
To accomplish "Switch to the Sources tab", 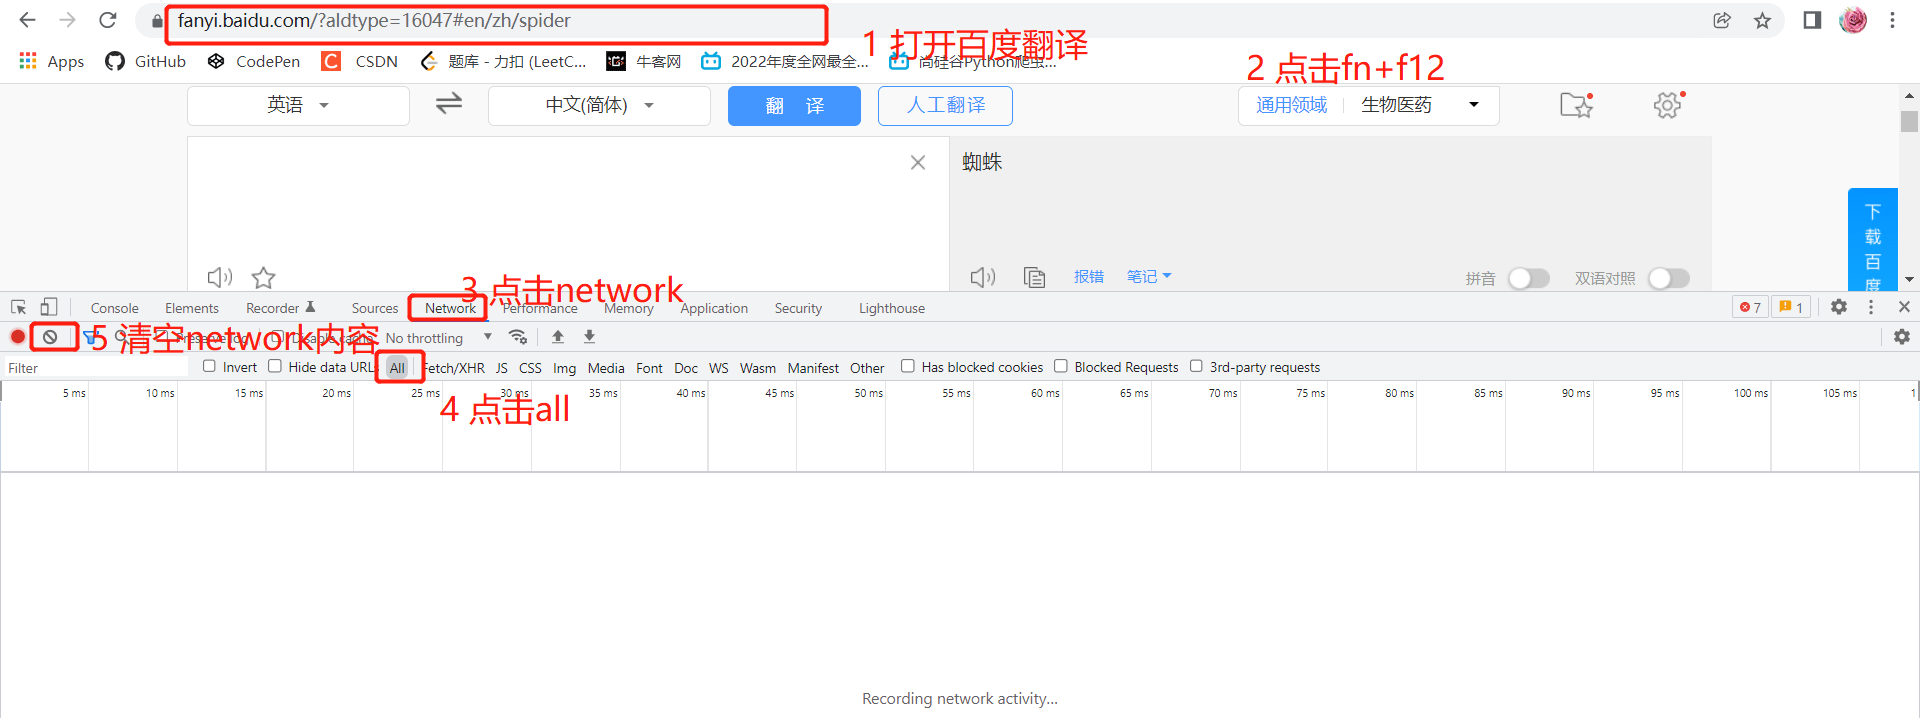I will click(x=374, y=308).
